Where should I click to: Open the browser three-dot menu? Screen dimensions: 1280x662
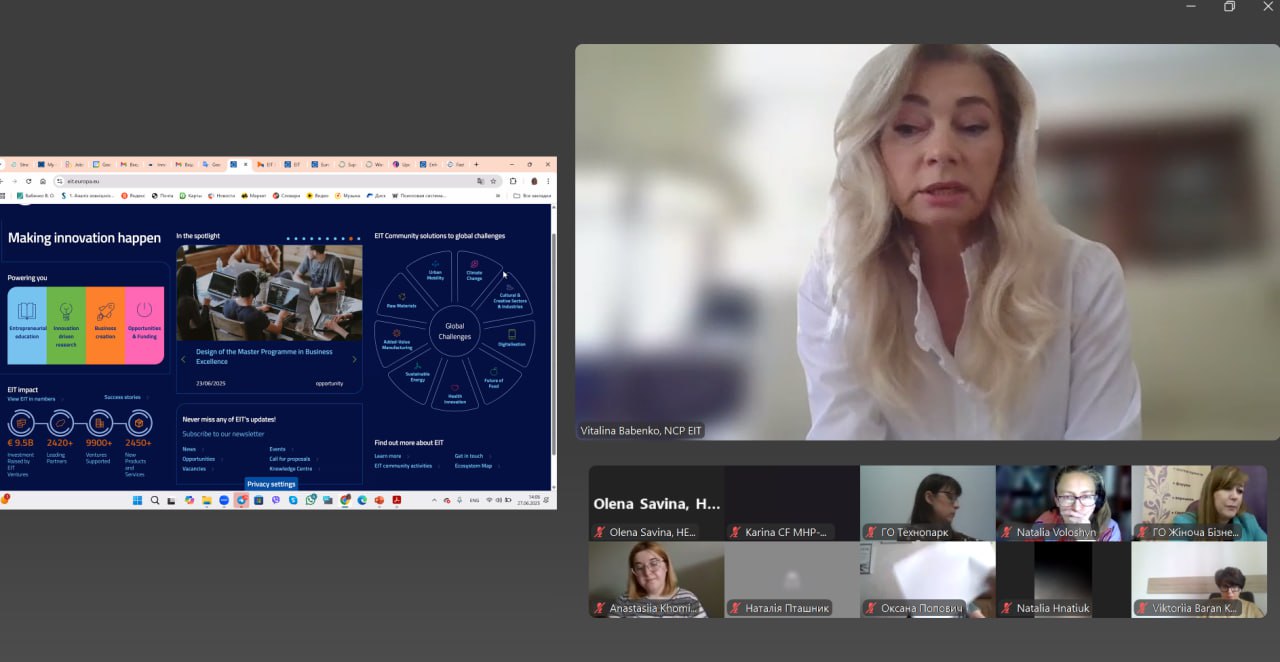coord(548,181)
